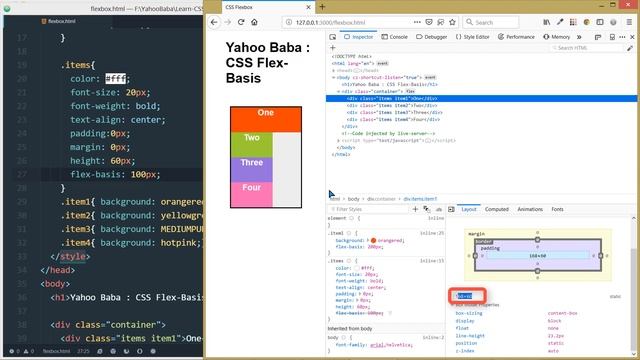Click the #fff color swatch in .items rule

coord(356,268)
